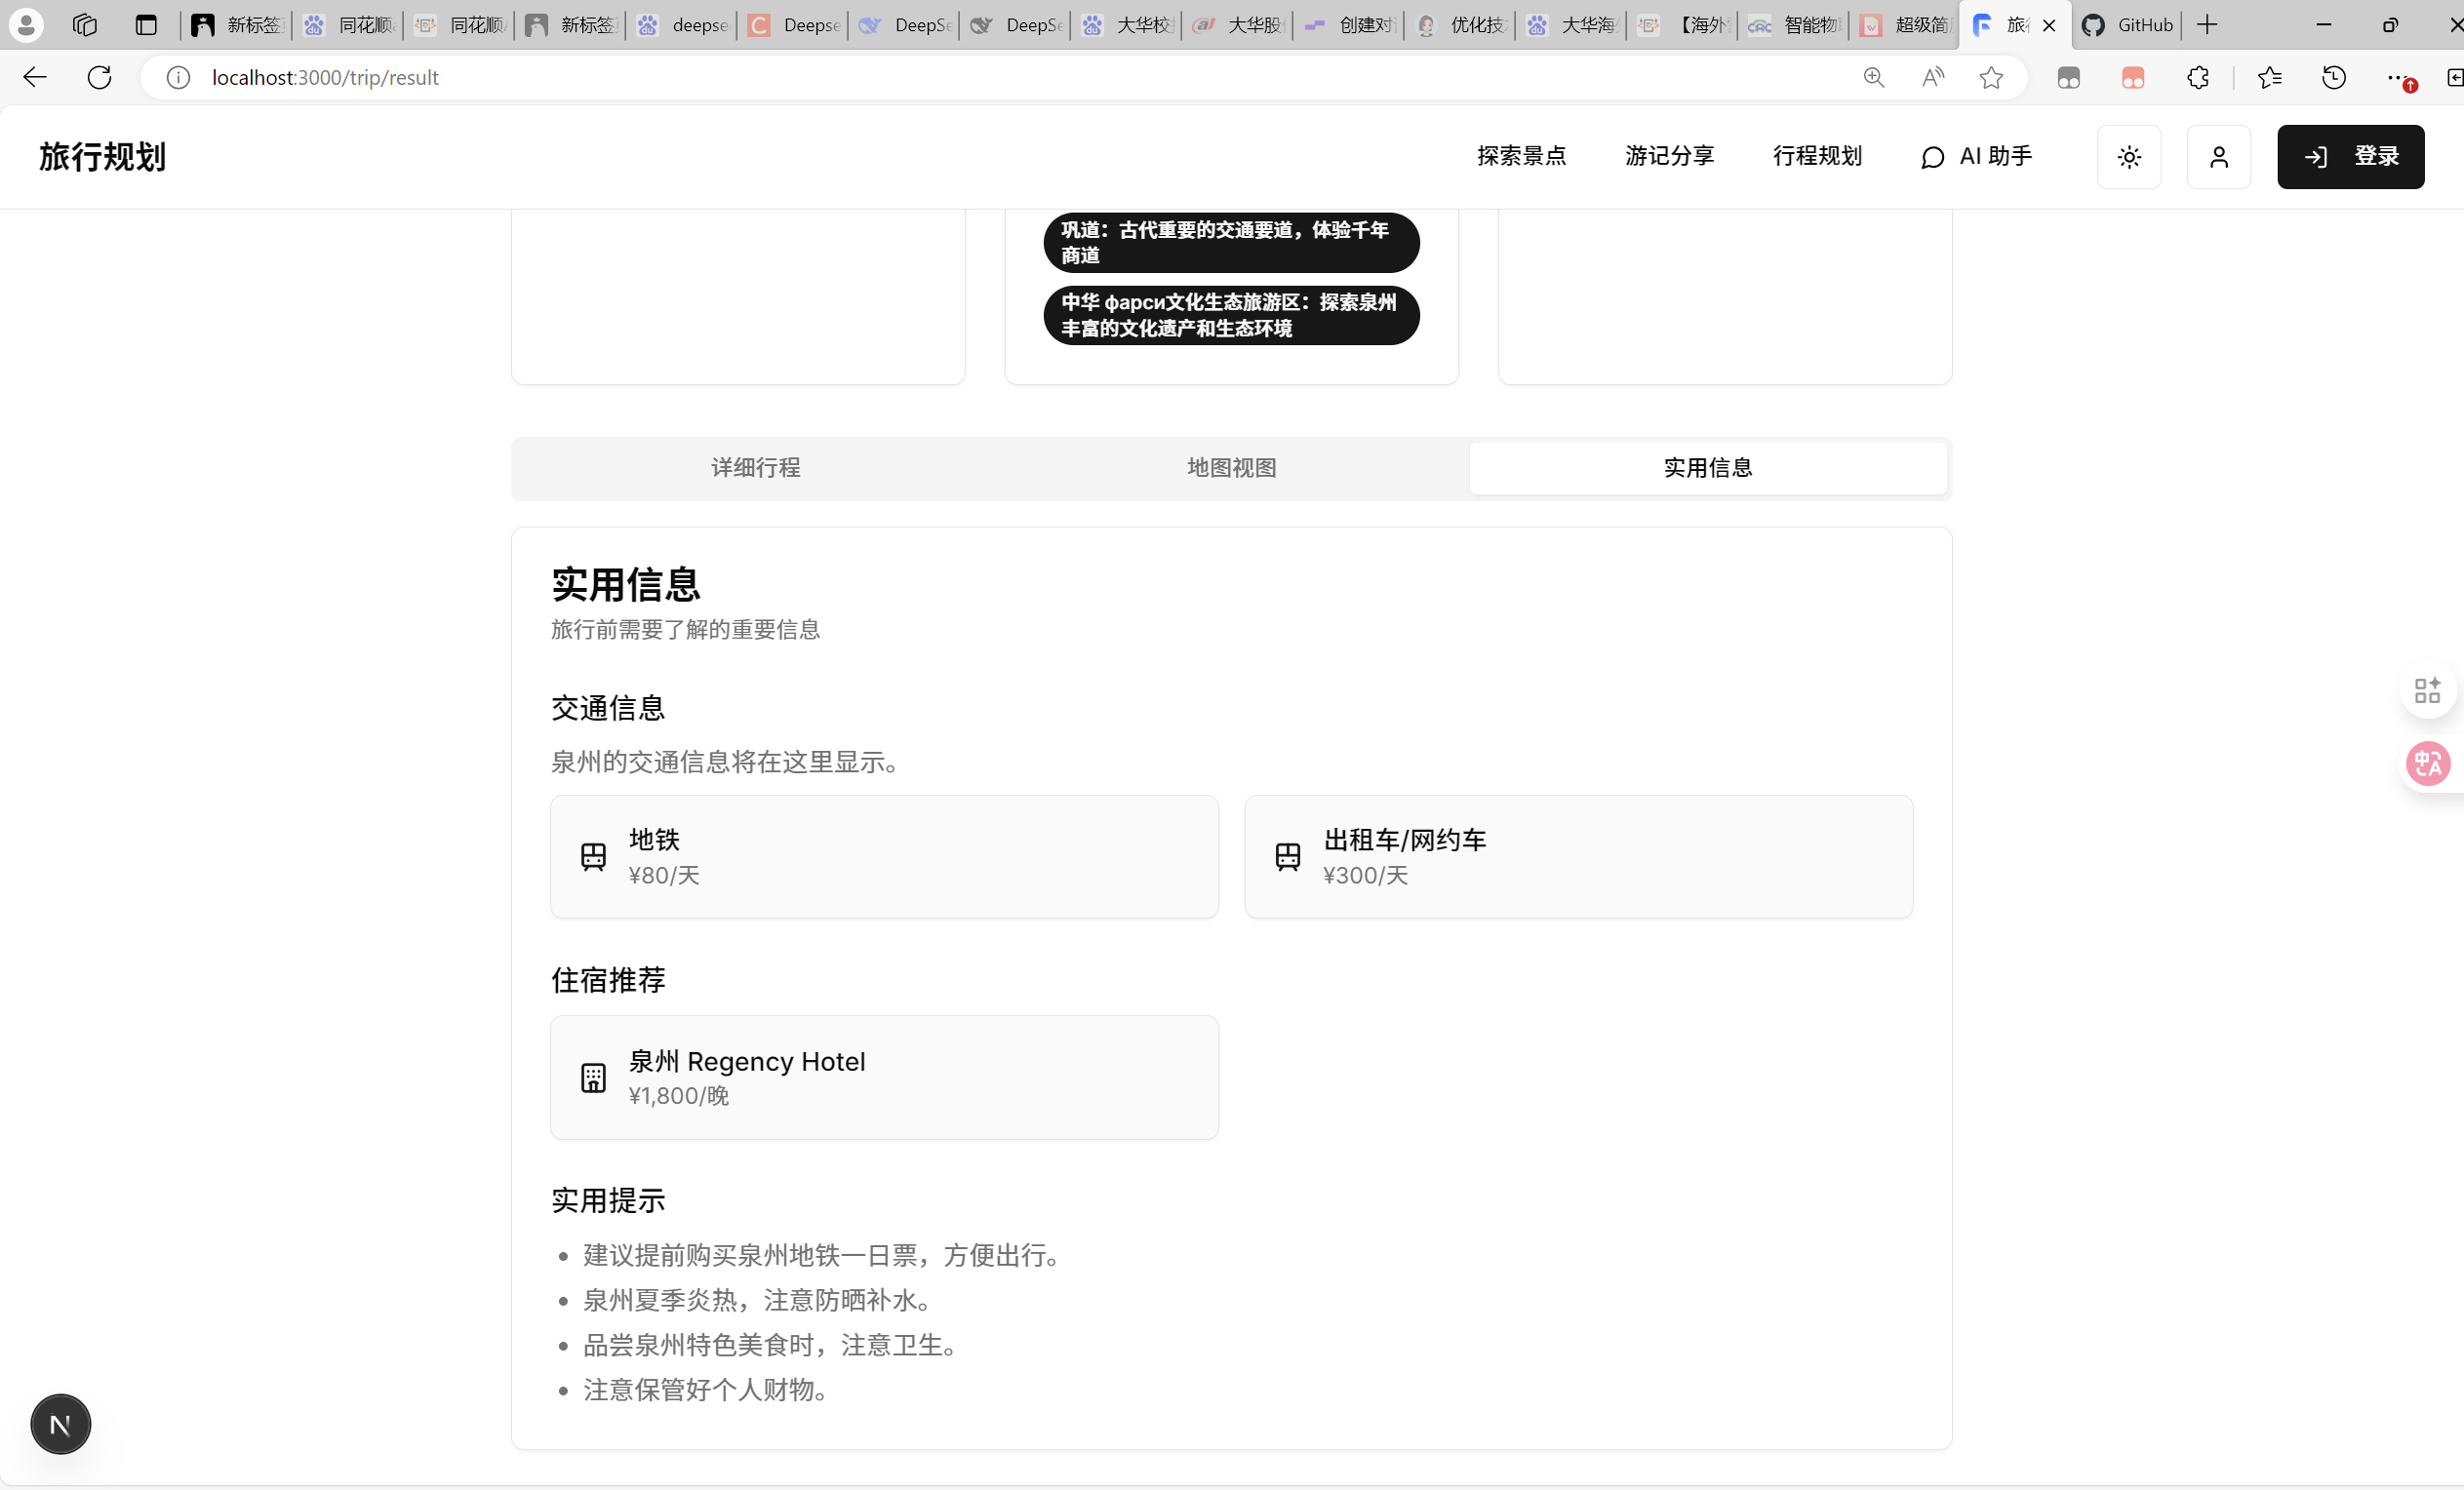This screenshot has width=2464, height=1490.
Task: Open browser extensions puzzle icon
Action: 2197,77
